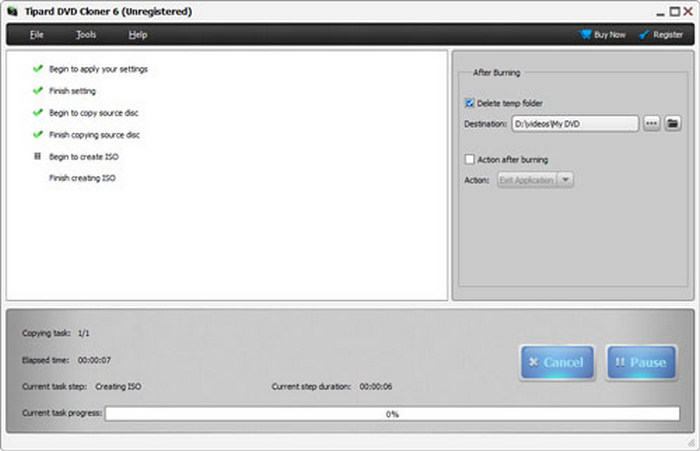Click the in-progress icon beside 'Begin to create ISO'
This screenshot has height=451, width=700.
38,156
